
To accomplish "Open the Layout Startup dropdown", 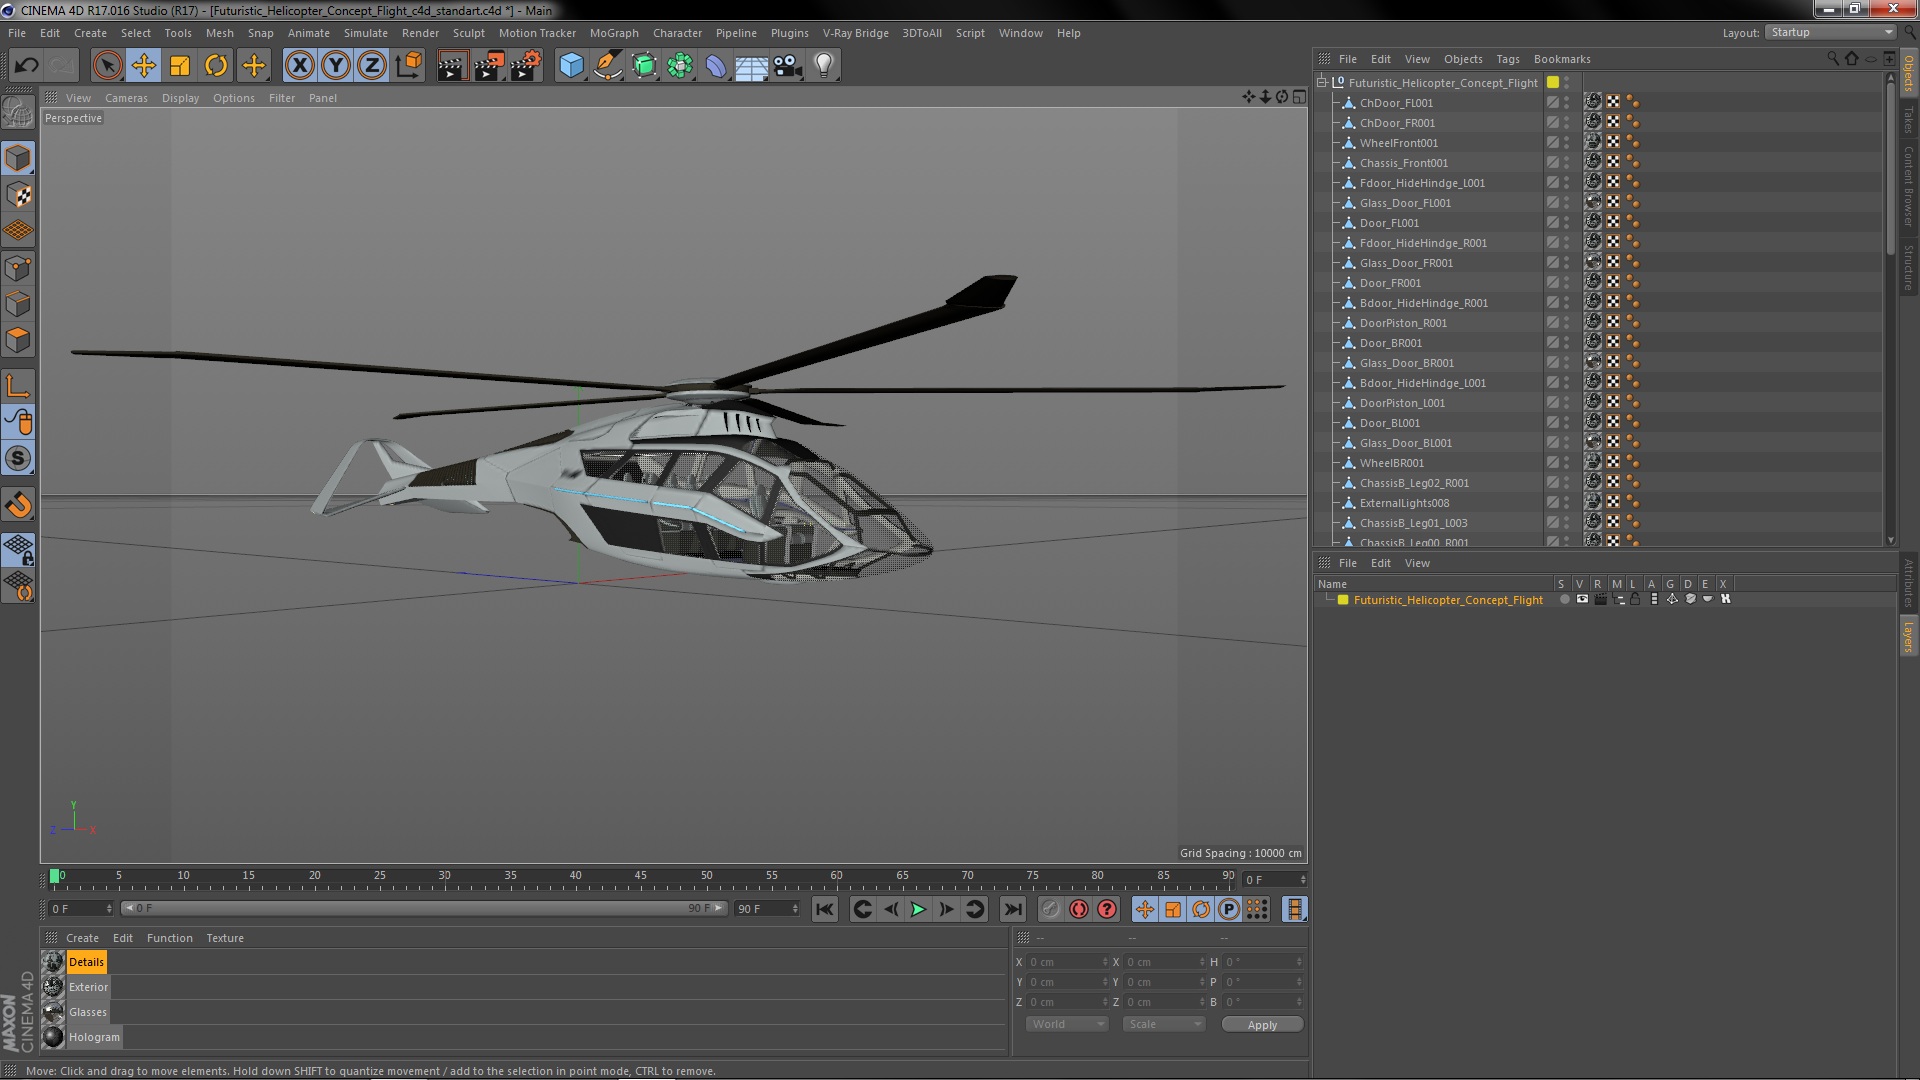I will (x=1831, y=32).
